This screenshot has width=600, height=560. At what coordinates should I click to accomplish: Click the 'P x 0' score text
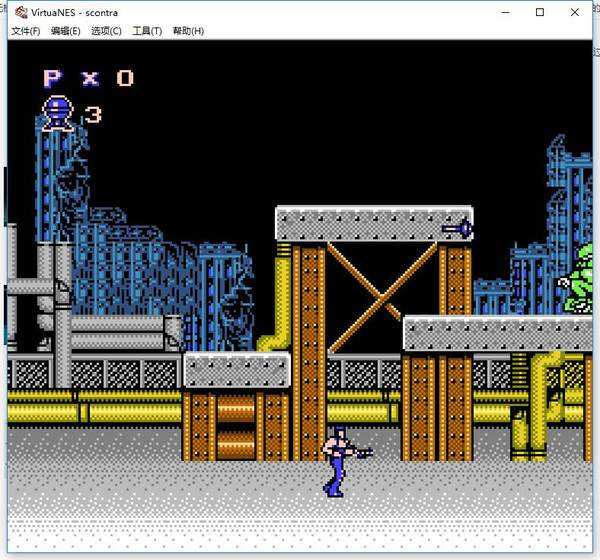[89, 78]
